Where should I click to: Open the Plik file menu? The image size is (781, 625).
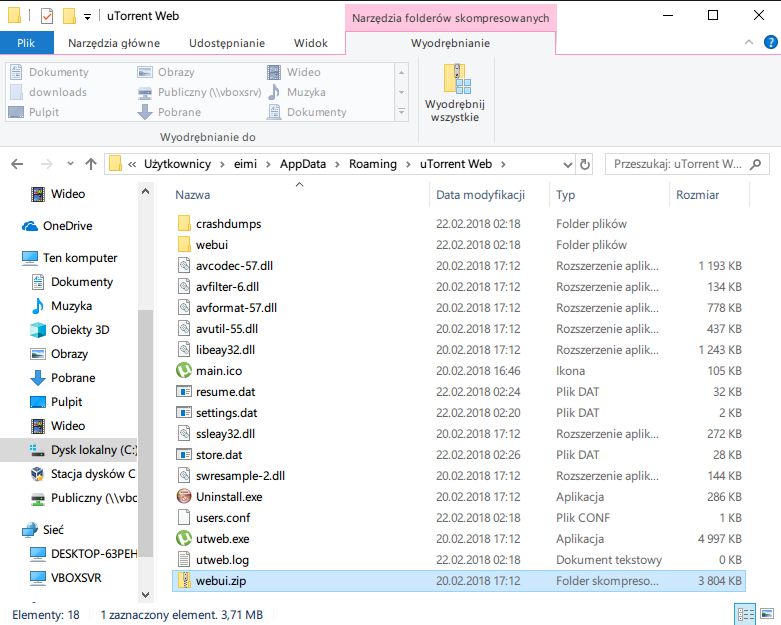[26, 43]
